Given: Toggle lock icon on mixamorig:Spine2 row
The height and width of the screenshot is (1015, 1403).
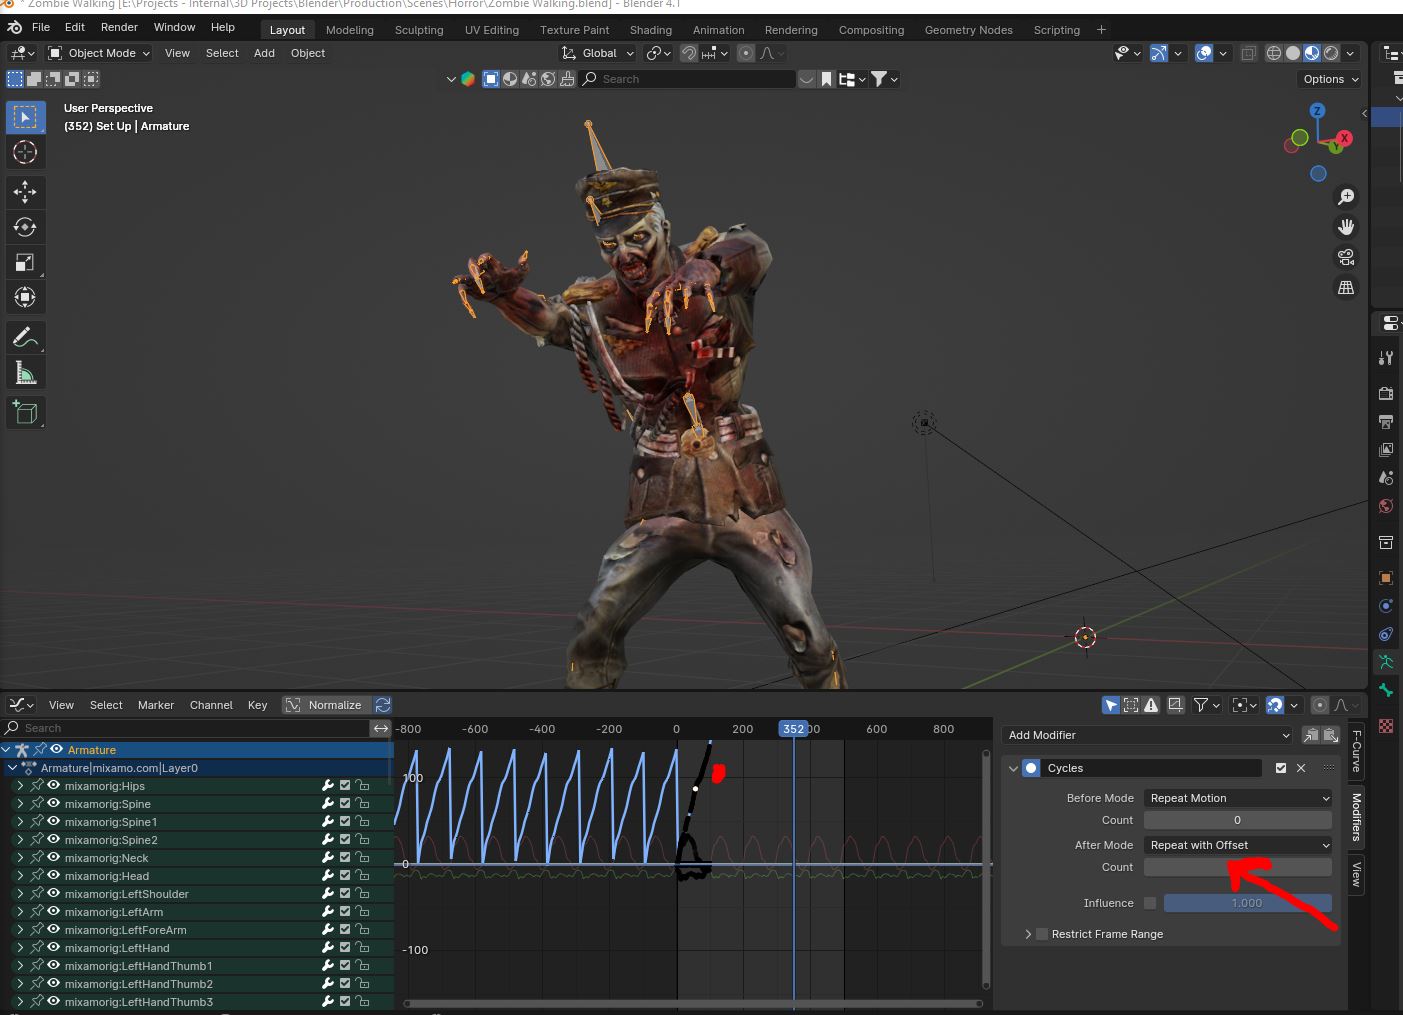Looking at the screenshot, I should tap(362, 840).
